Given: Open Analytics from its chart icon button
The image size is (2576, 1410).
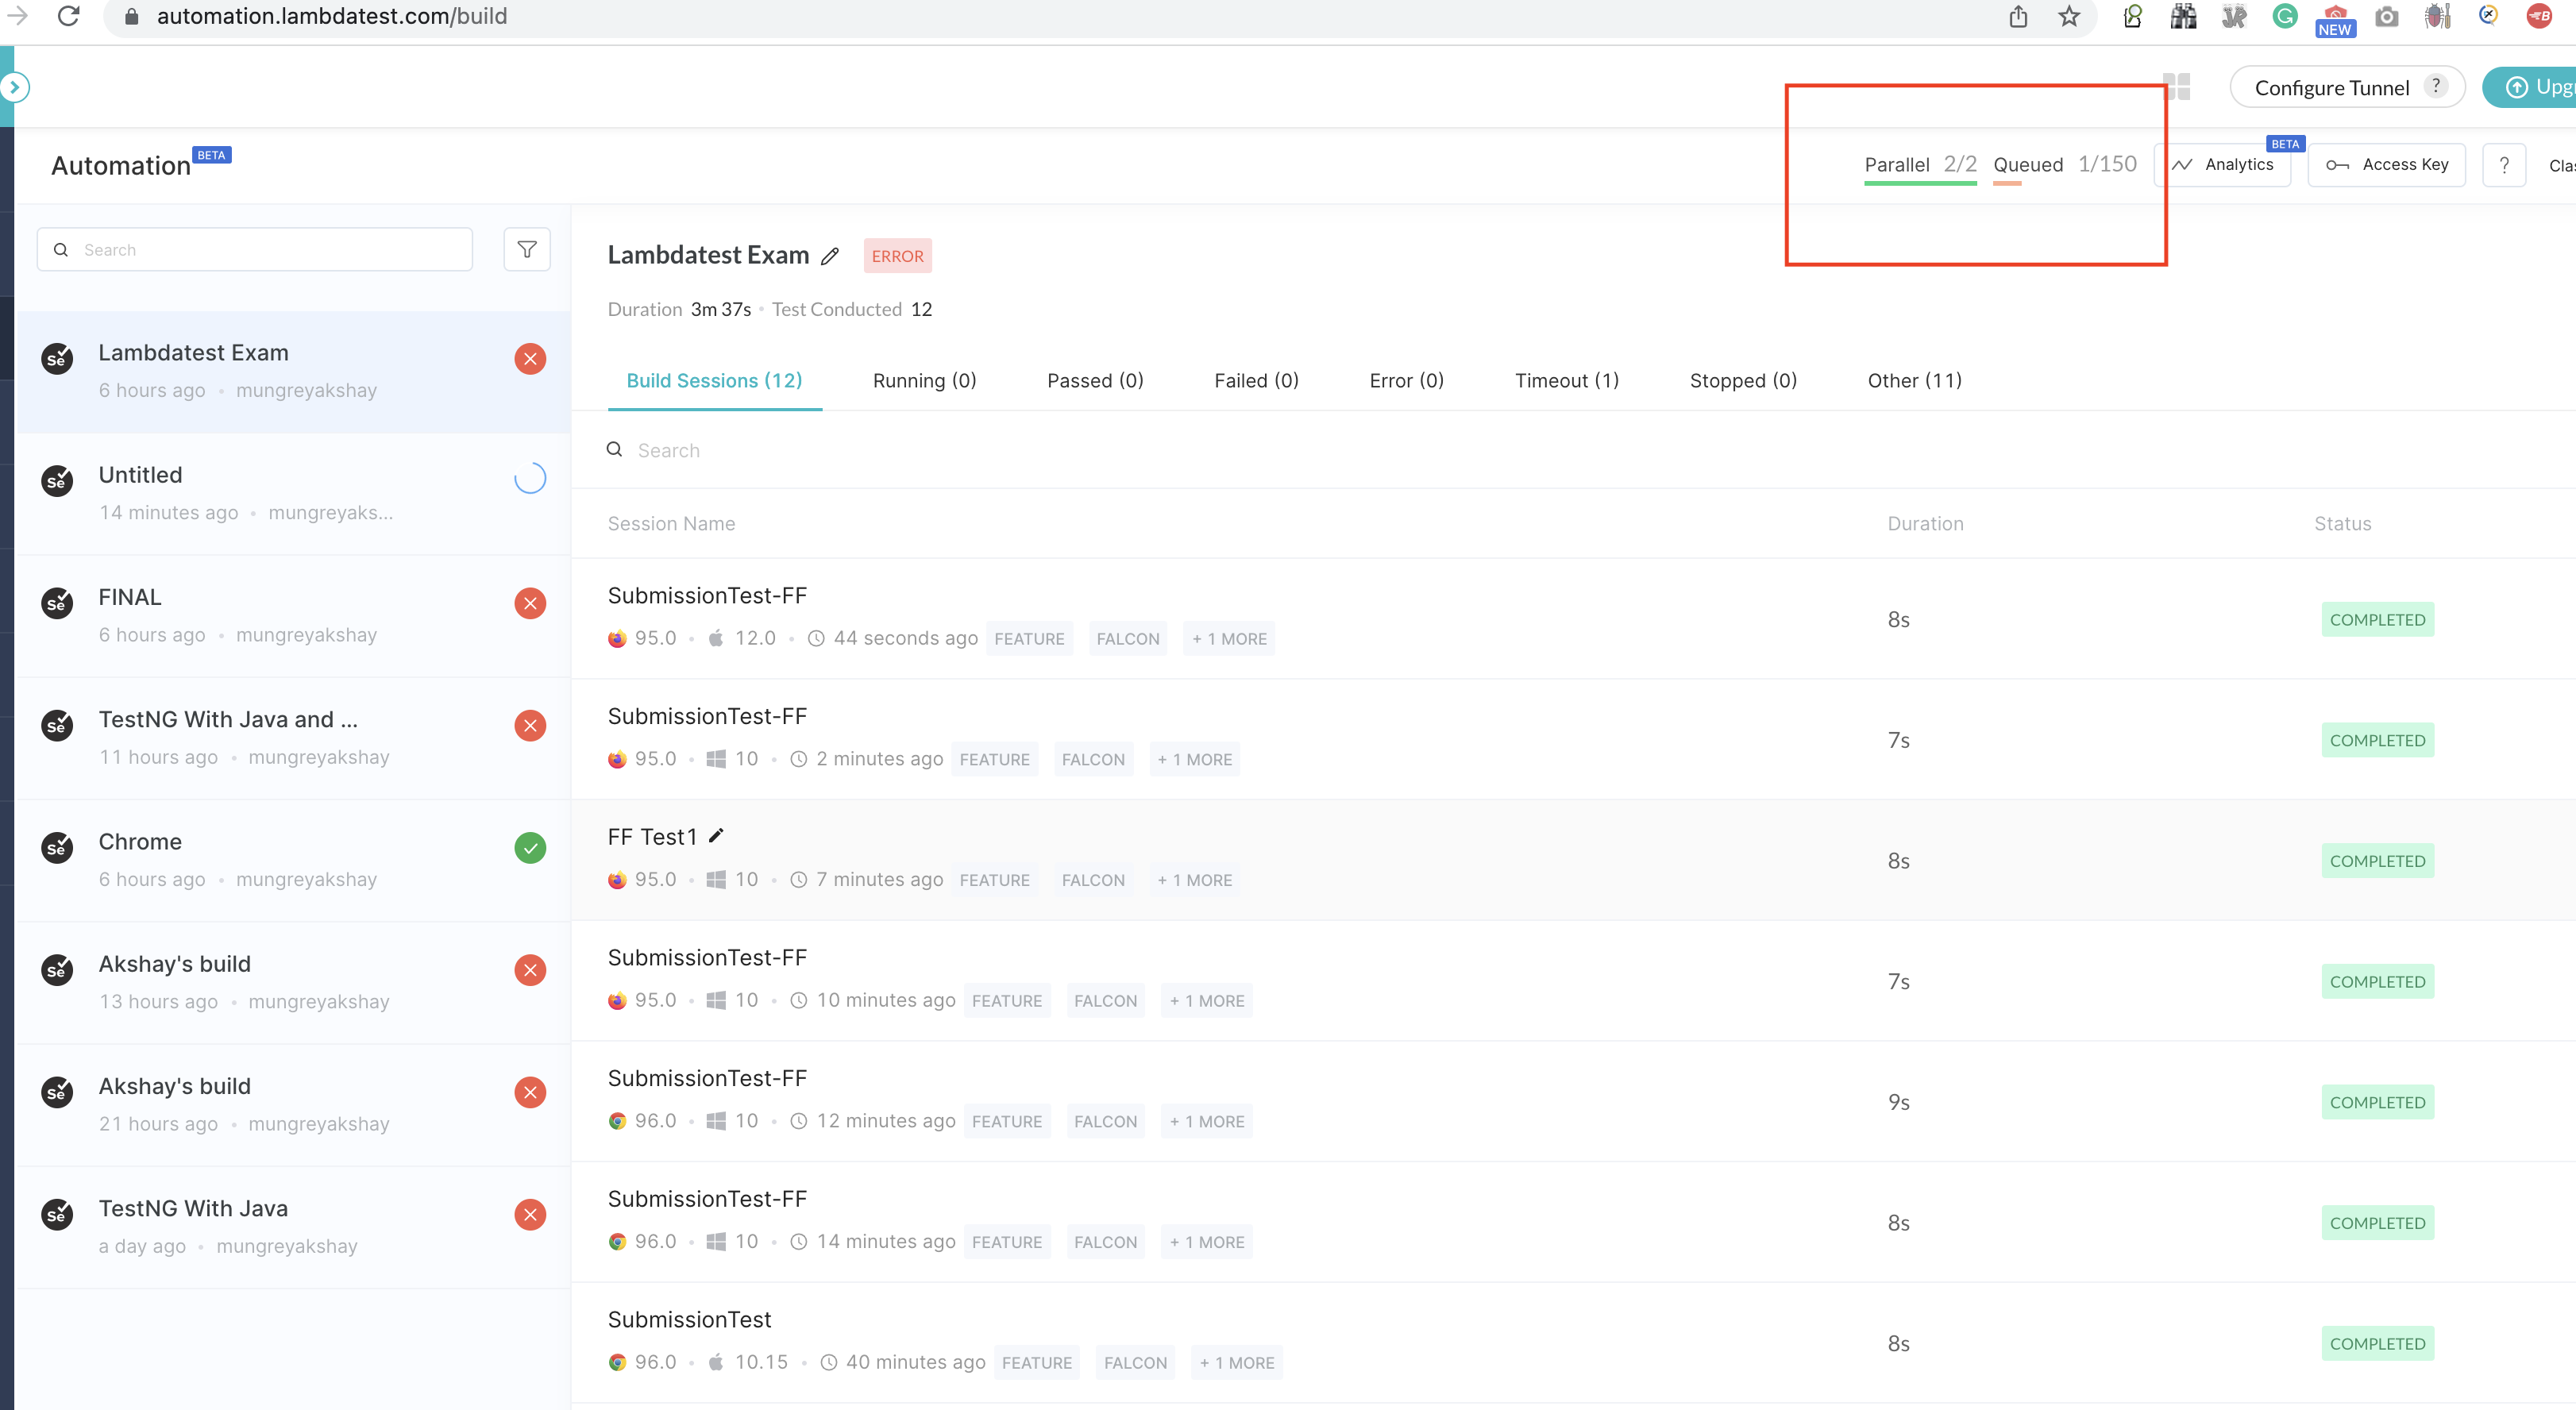Looking at the screenshot, I should (x=2224, y=164).
